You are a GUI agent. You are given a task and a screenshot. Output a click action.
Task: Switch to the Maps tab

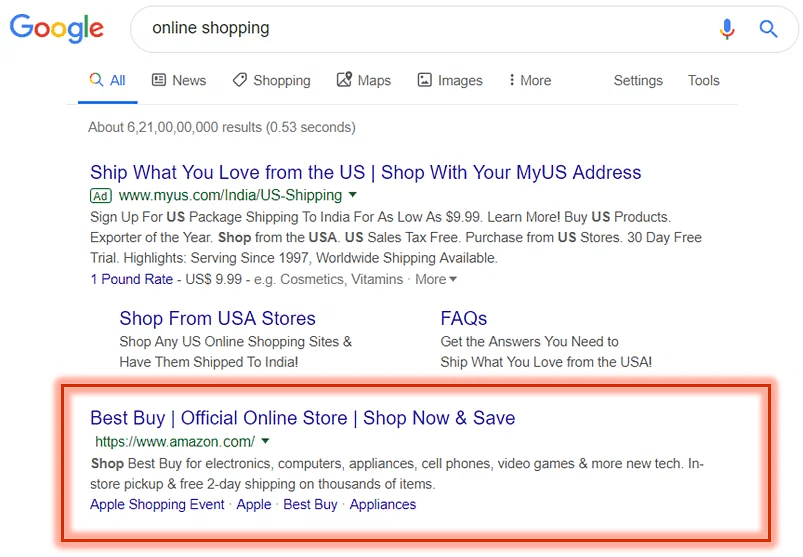click(364, 80)
